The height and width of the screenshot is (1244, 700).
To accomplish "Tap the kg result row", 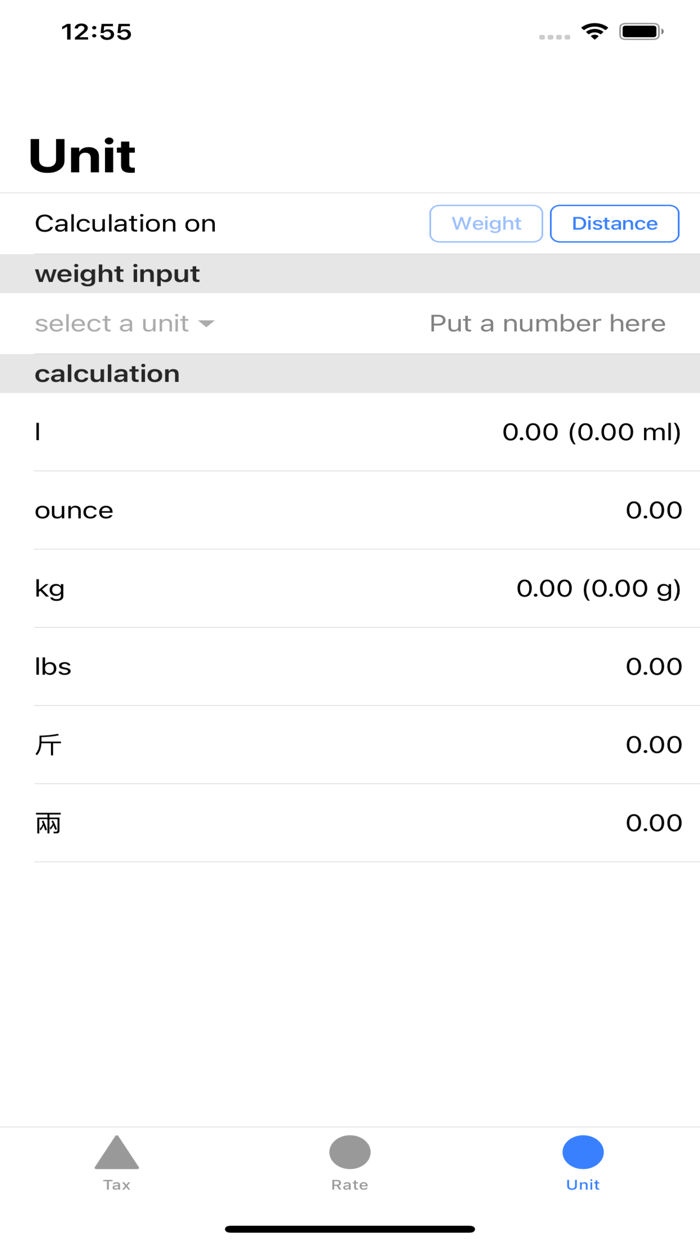I will (350, 588).
